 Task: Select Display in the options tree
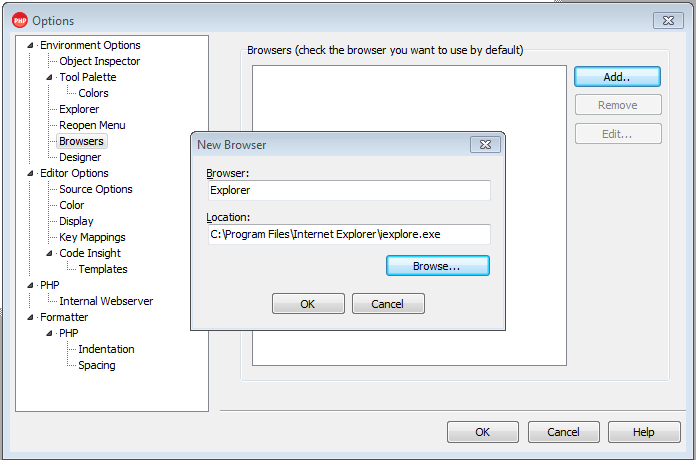click(x=76, y=221)
